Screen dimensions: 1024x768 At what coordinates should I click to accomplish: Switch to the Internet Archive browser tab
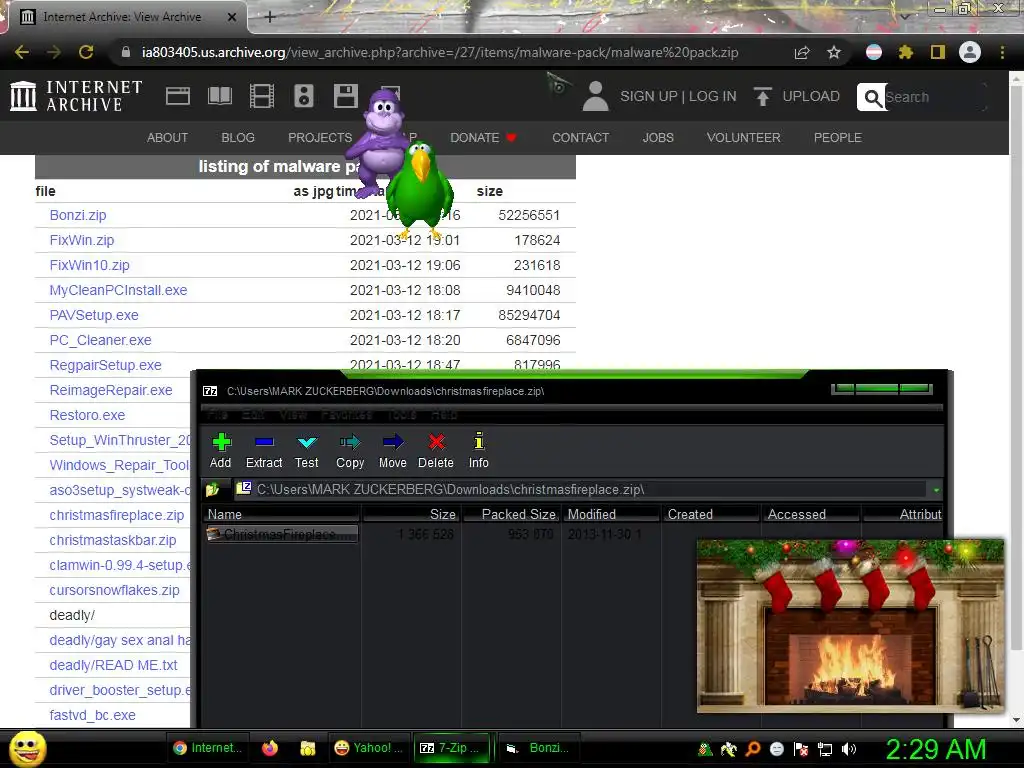click(x=127, y=17)
